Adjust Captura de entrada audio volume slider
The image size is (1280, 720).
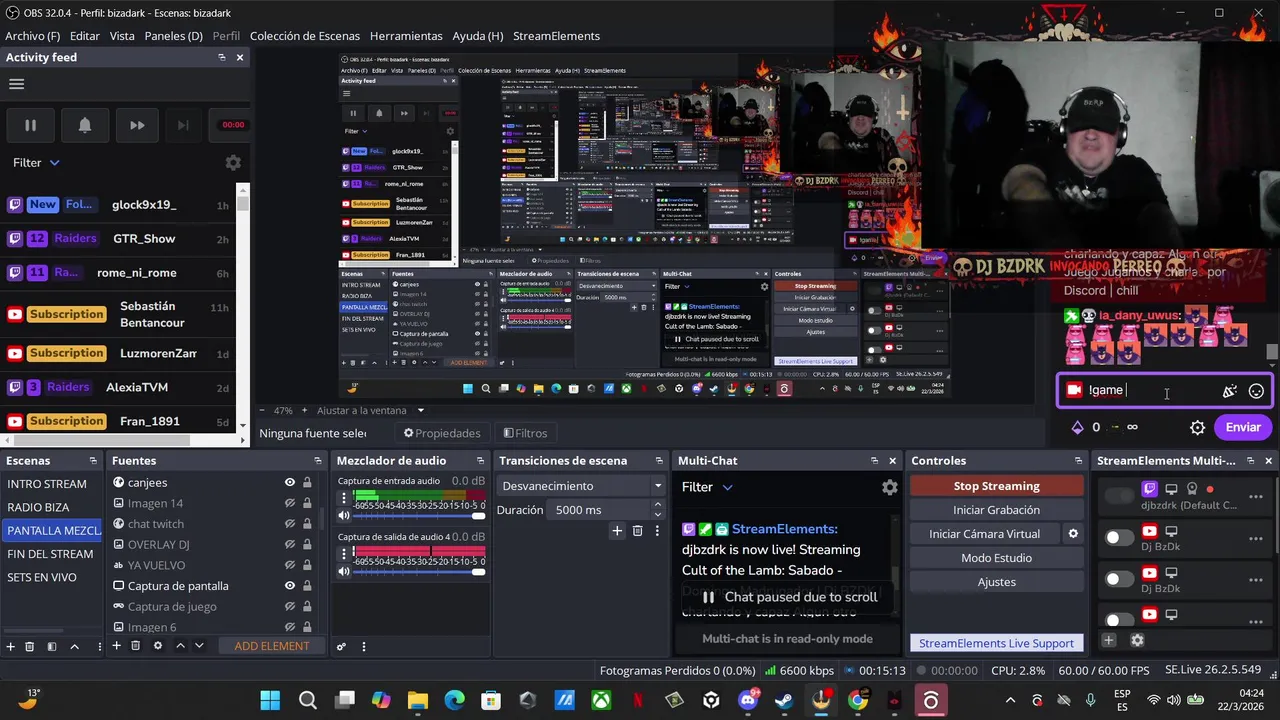coord(419,516)
